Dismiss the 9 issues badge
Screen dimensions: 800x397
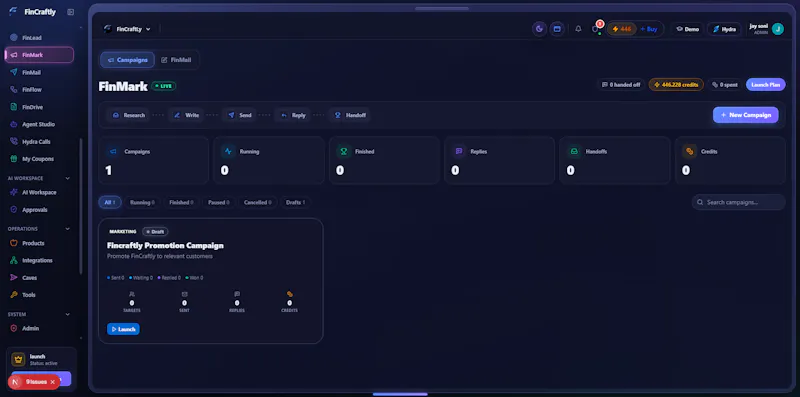click(53, 382)
